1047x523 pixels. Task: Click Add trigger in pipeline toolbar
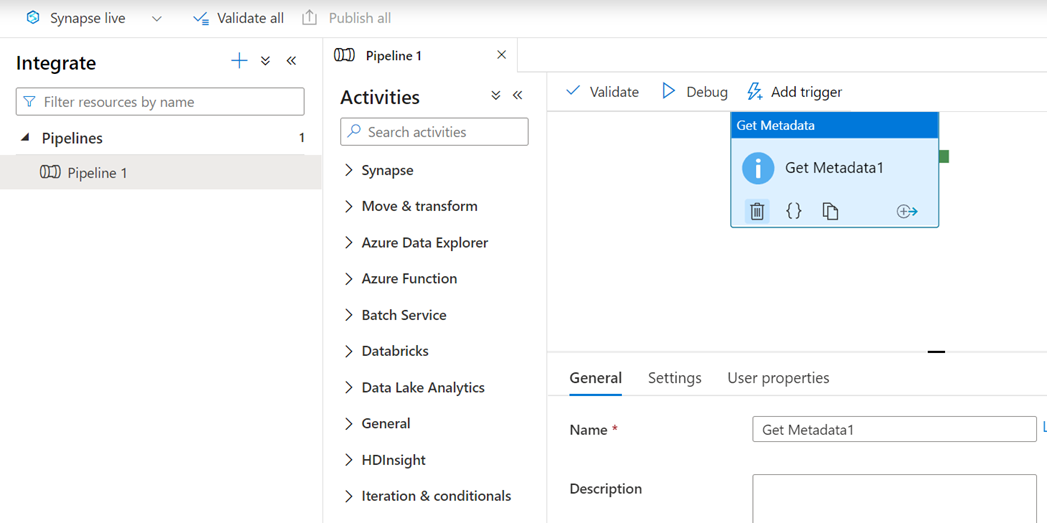coord(795,92)
